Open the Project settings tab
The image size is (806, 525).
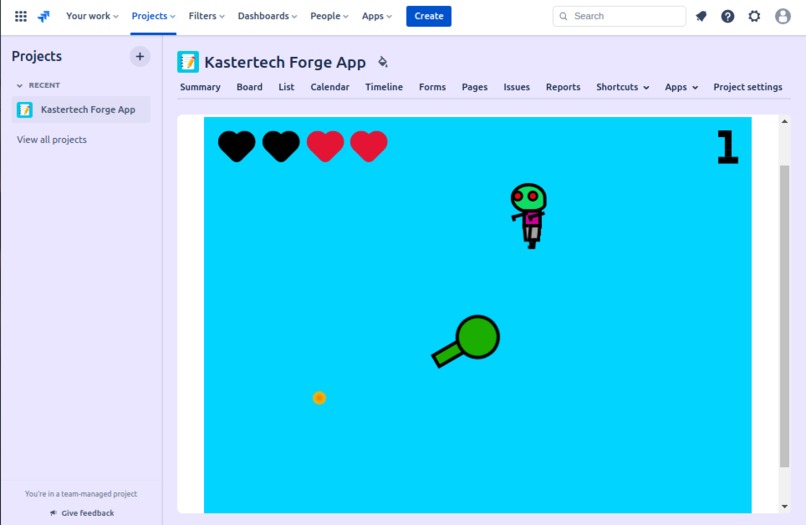click(747, 87)
